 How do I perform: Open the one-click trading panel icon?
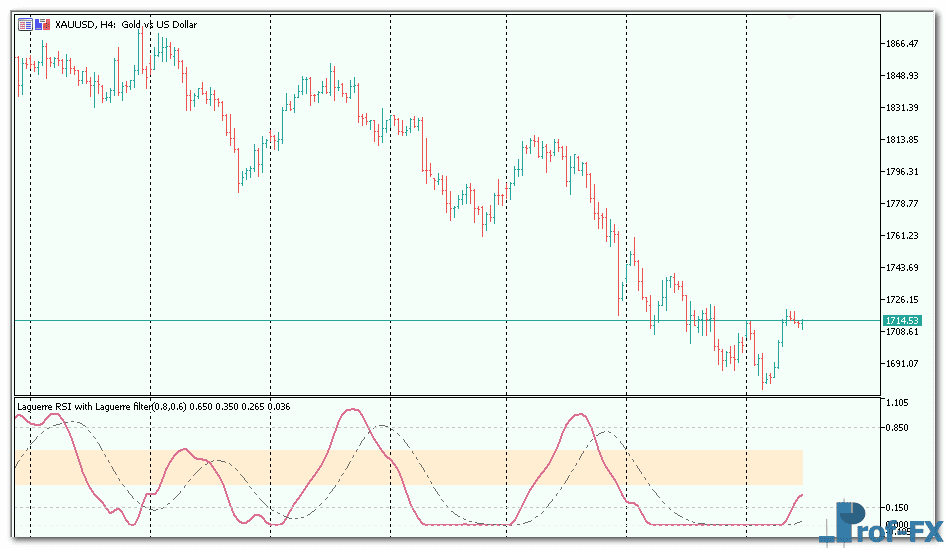[25, 25]
